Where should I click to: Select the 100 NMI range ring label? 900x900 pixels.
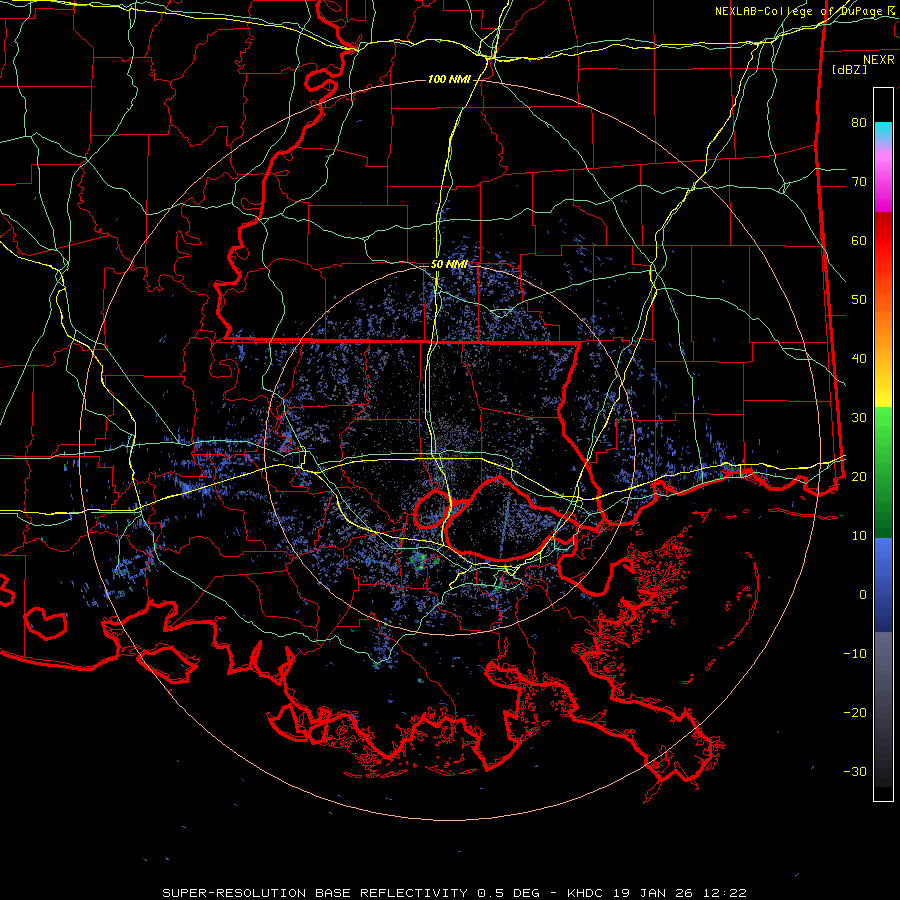pos(449,79)
